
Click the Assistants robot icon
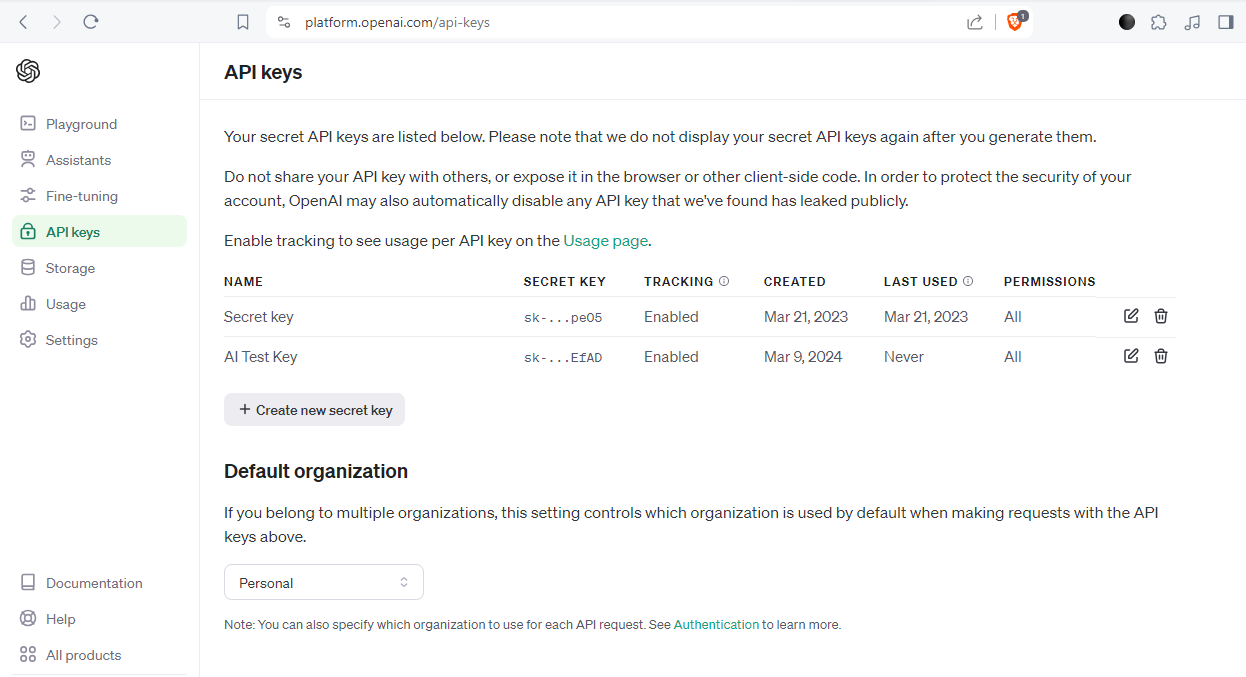pos(28,160)
